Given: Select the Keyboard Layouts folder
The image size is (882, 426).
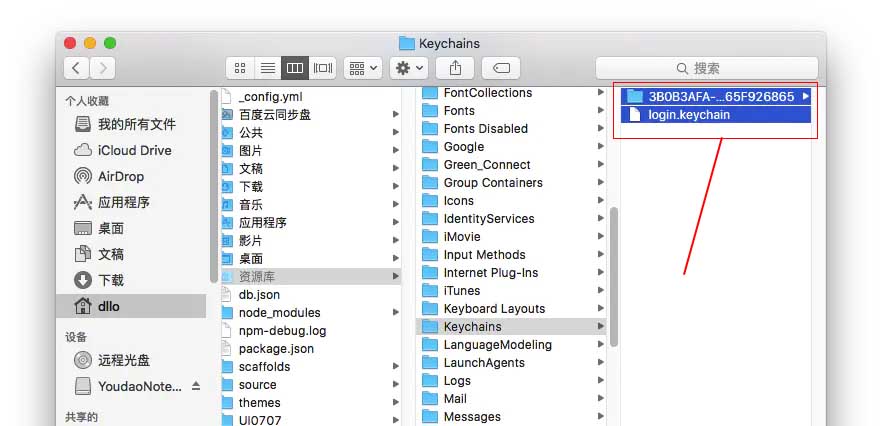Looking at the screenshot, I should coord(512,309).
